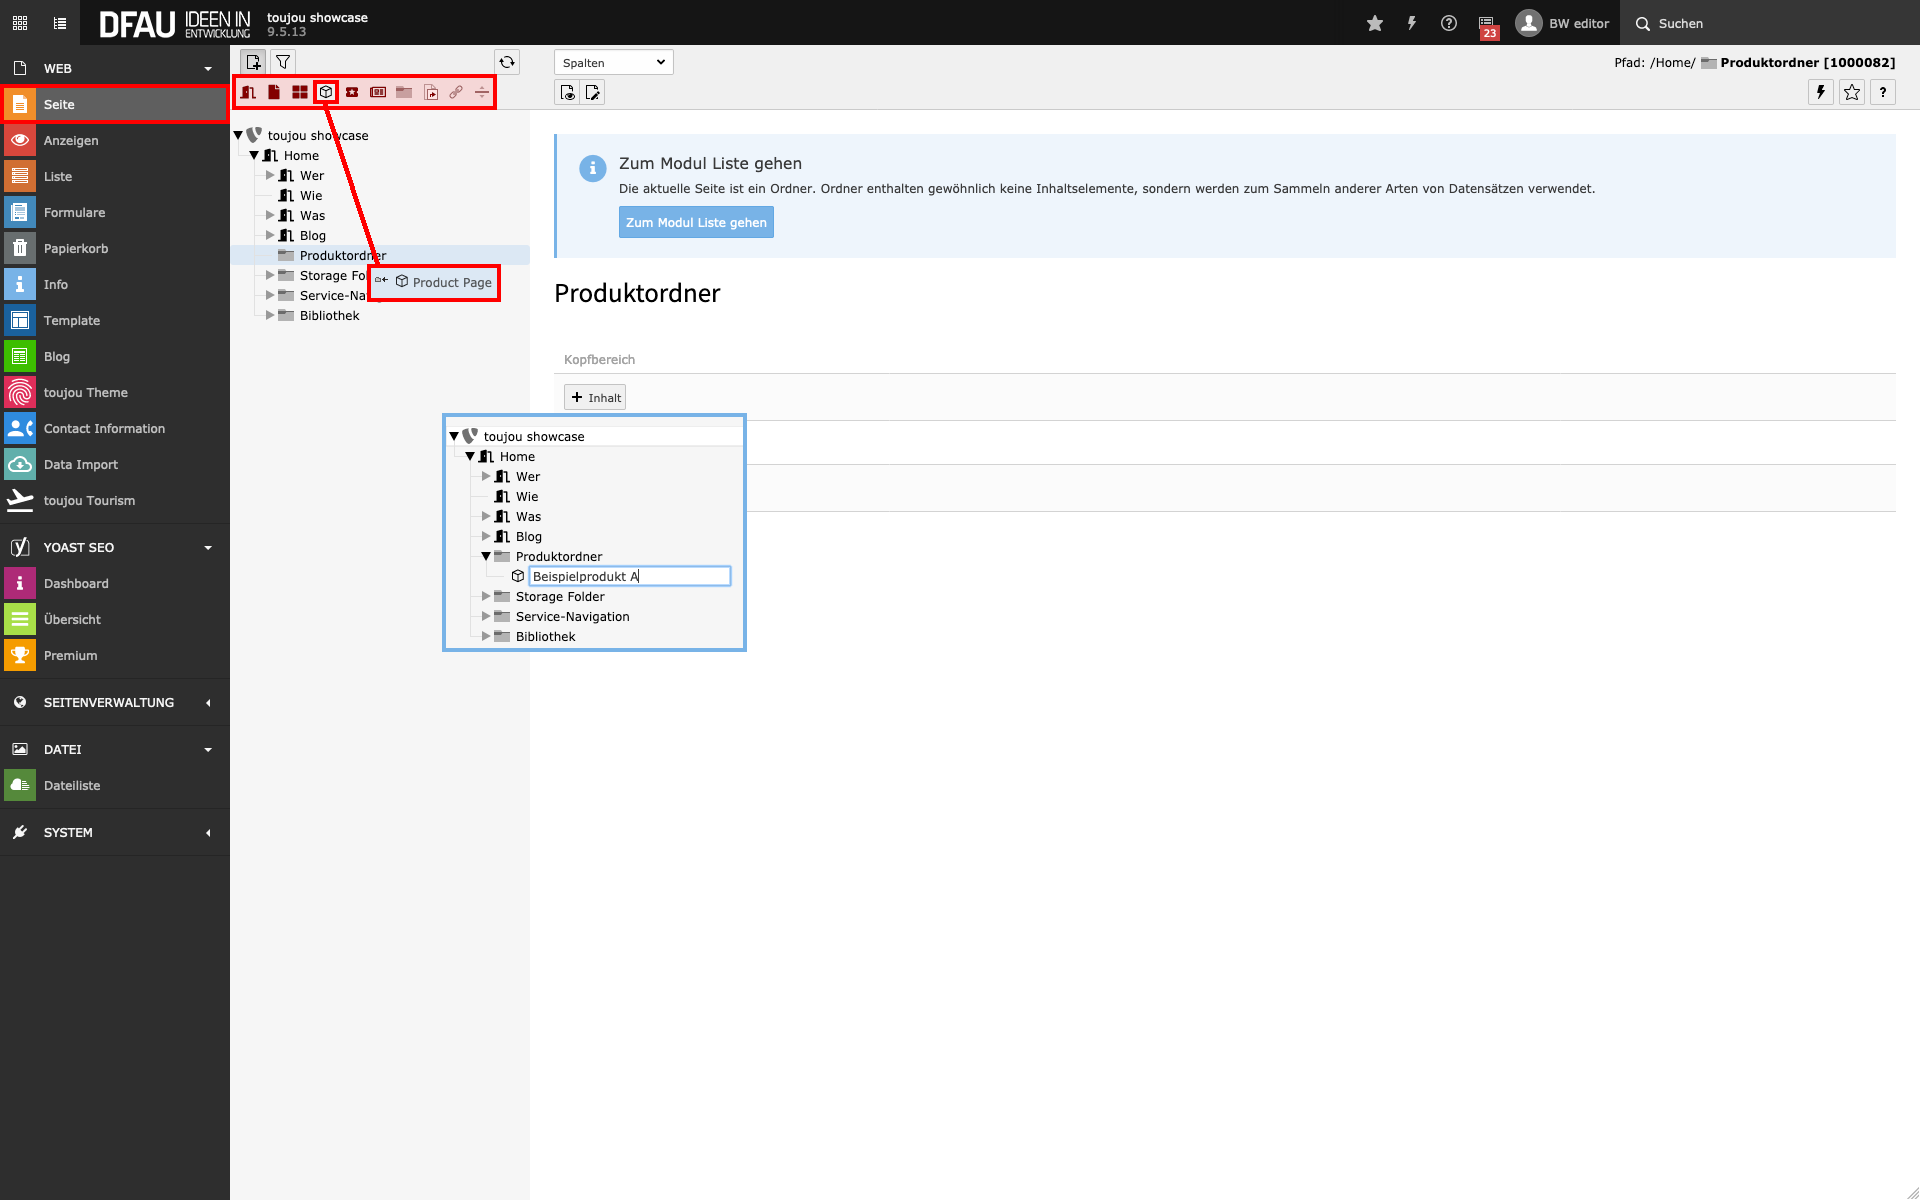Click the edit page properties icon
The height and width of the screenshot is (1200, 1920).
(593, 93)
